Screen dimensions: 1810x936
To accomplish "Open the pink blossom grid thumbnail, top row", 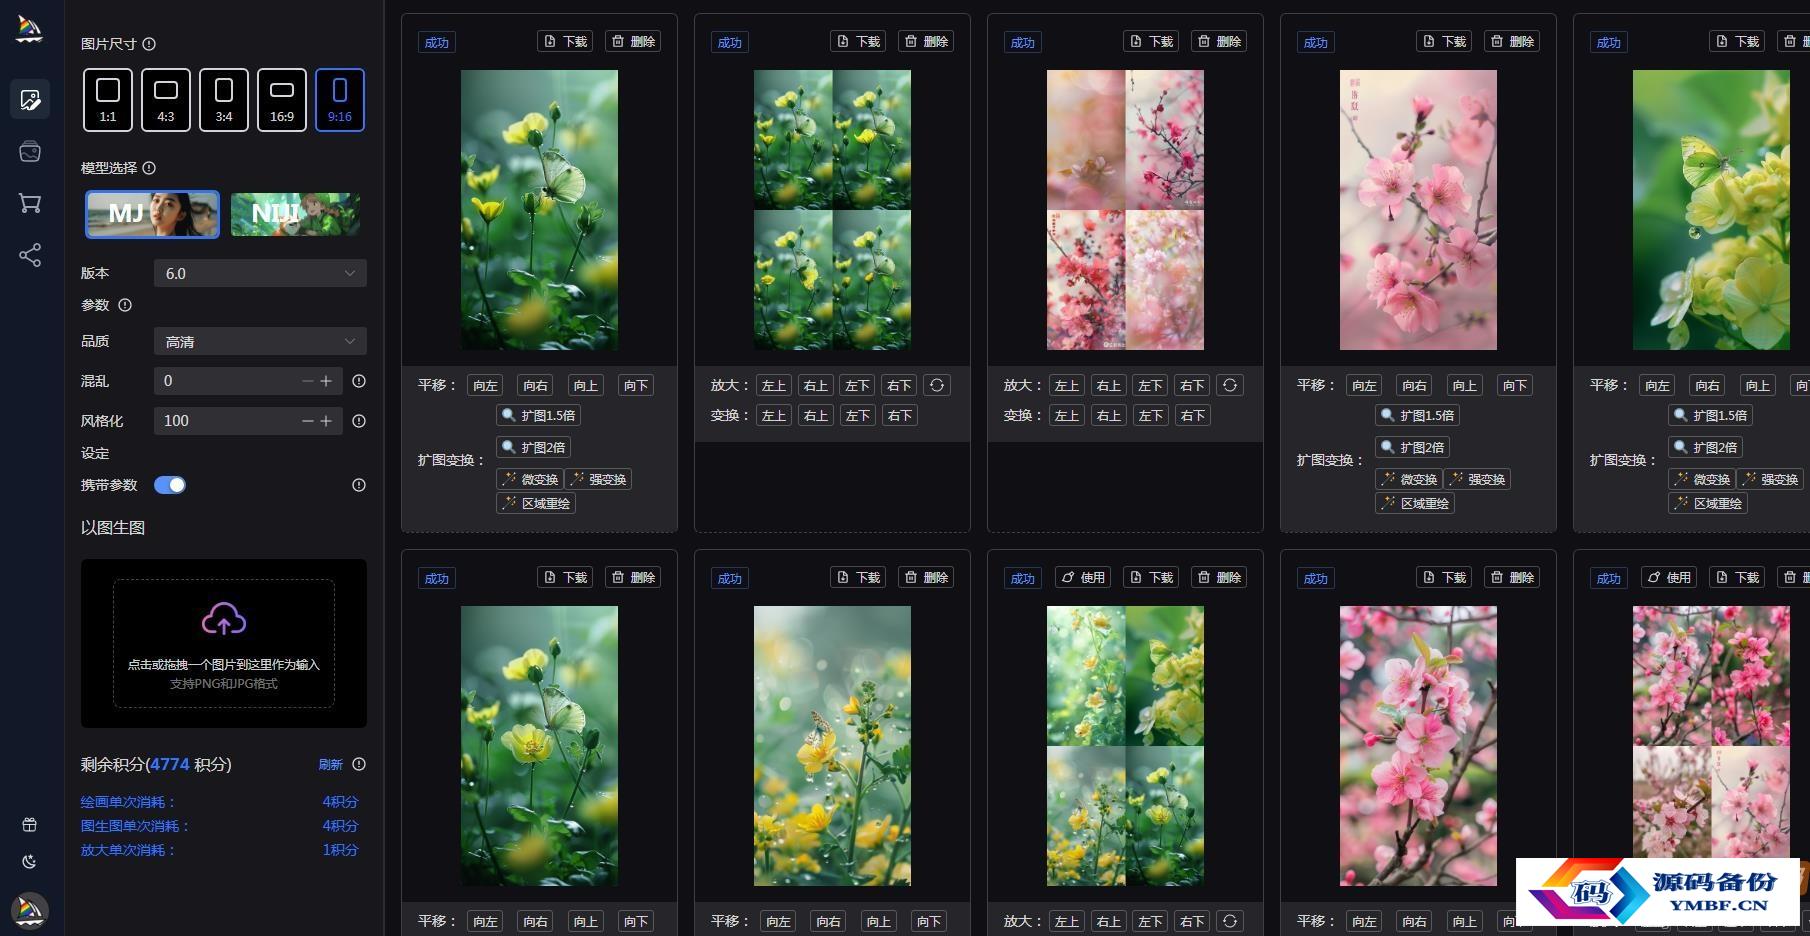I will pos(1125,210).
